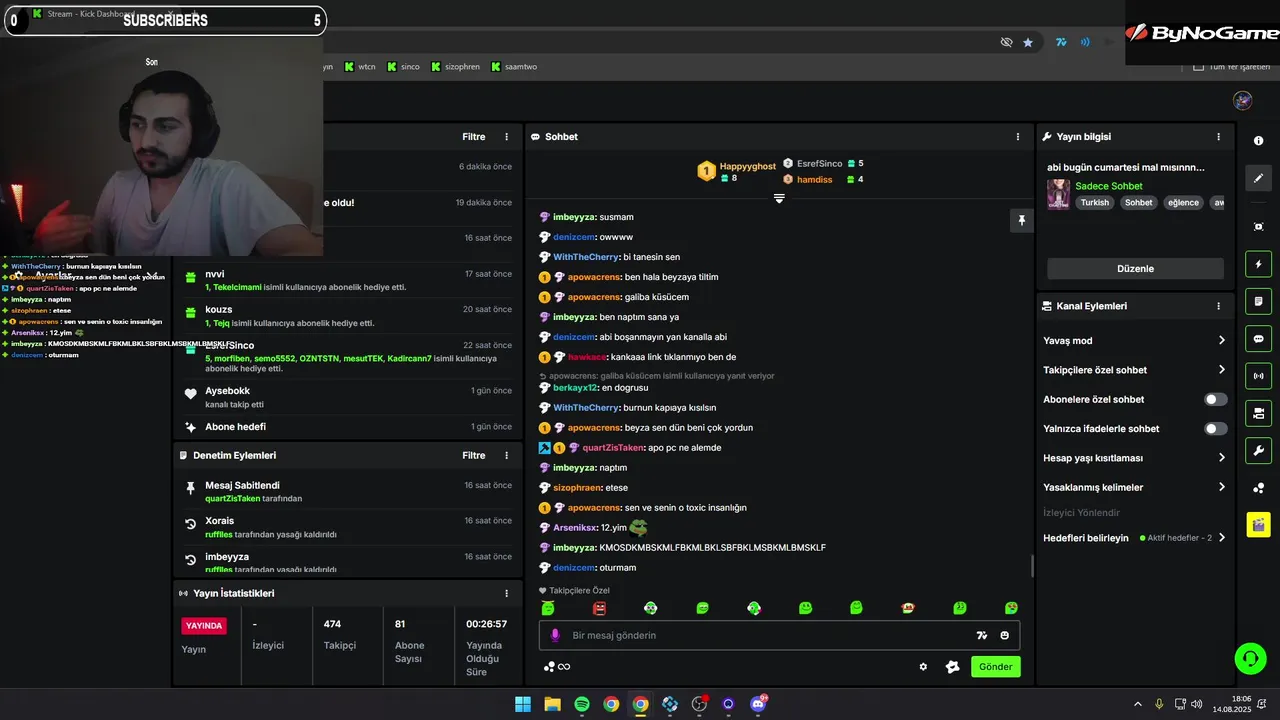Open the info icon in the right sidebar

click(x=1258, y=141)
